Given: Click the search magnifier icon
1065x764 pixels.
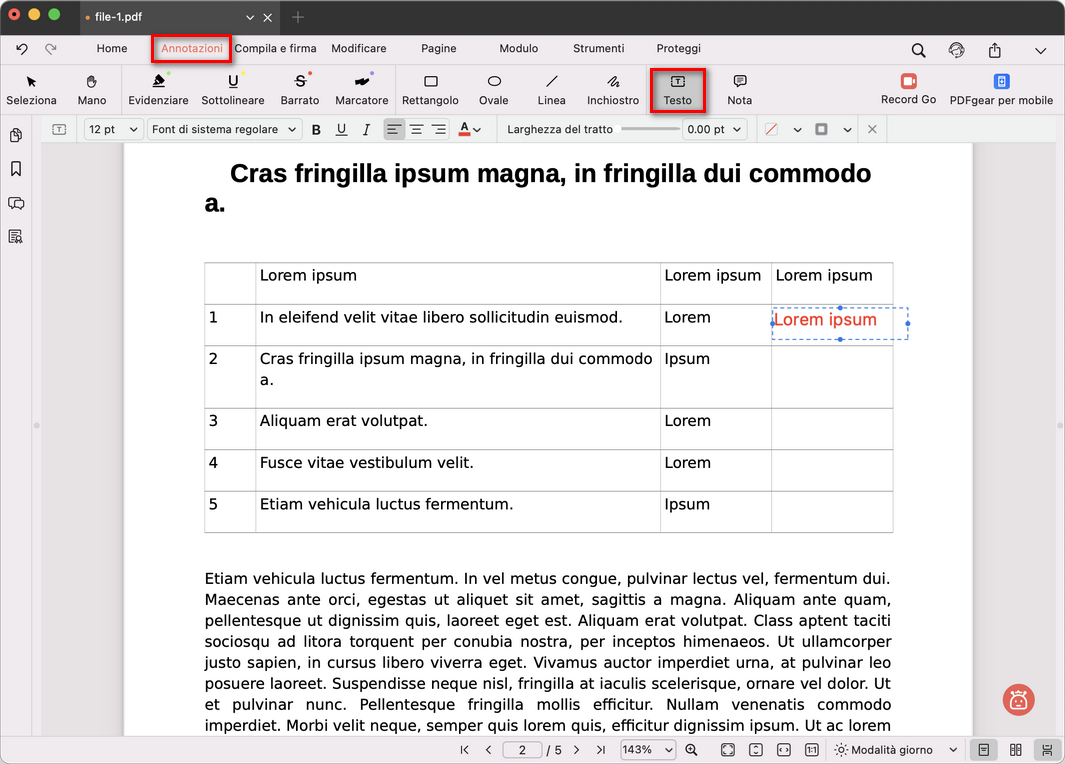Looking at the screenshot, I should (x=918, y=49).
